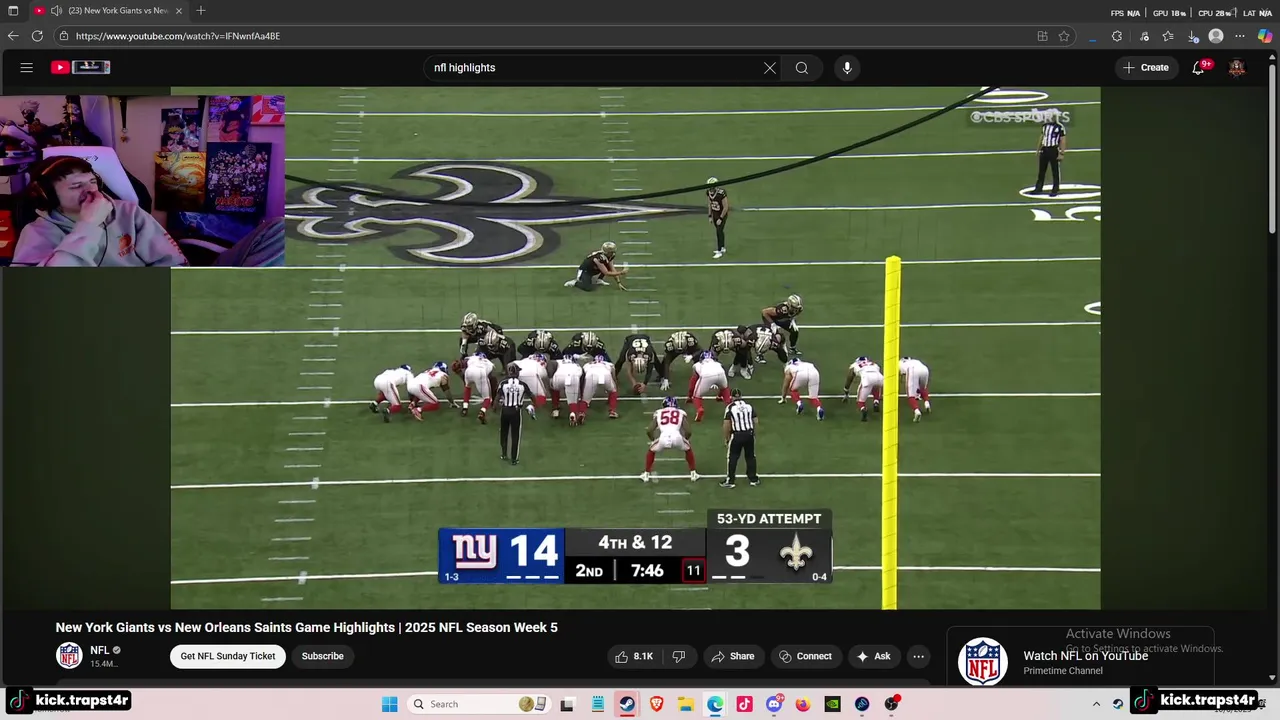
Task: Open the Copilot sidebar icon
Action: (x=1265, y=36)
